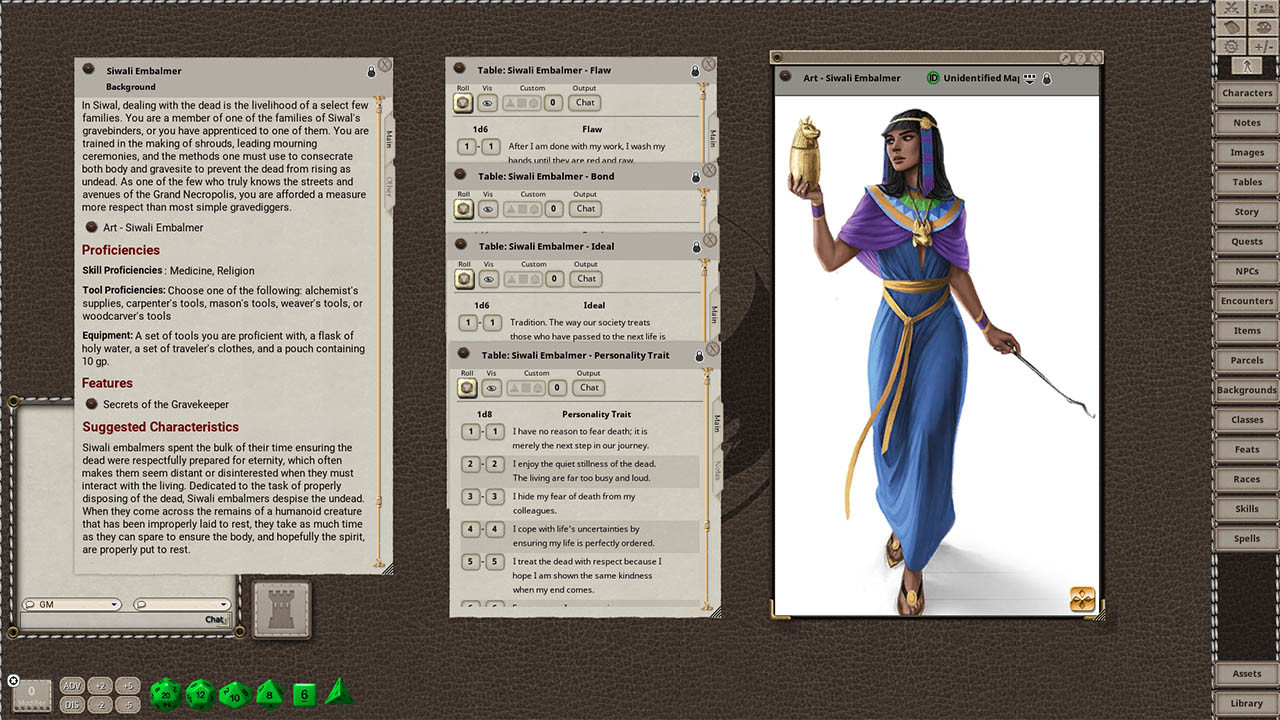Open the GM speaker dropdown
The height and width of the screenshot is (720, 1280).
(70, 604)
